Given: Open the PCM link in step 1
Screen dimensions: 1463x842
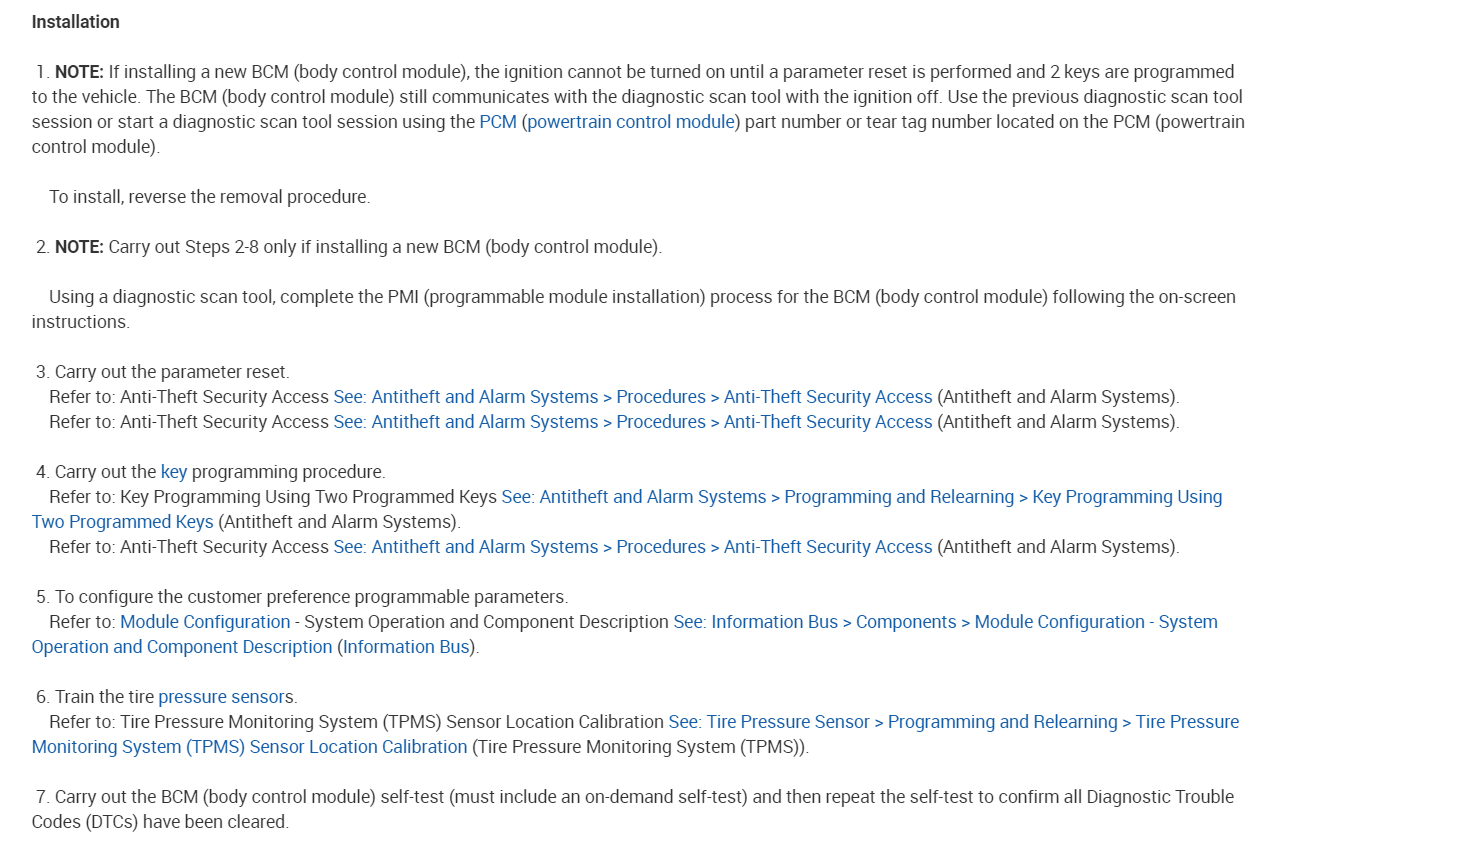Looking at the screenshot, I should tap(497, 122).
